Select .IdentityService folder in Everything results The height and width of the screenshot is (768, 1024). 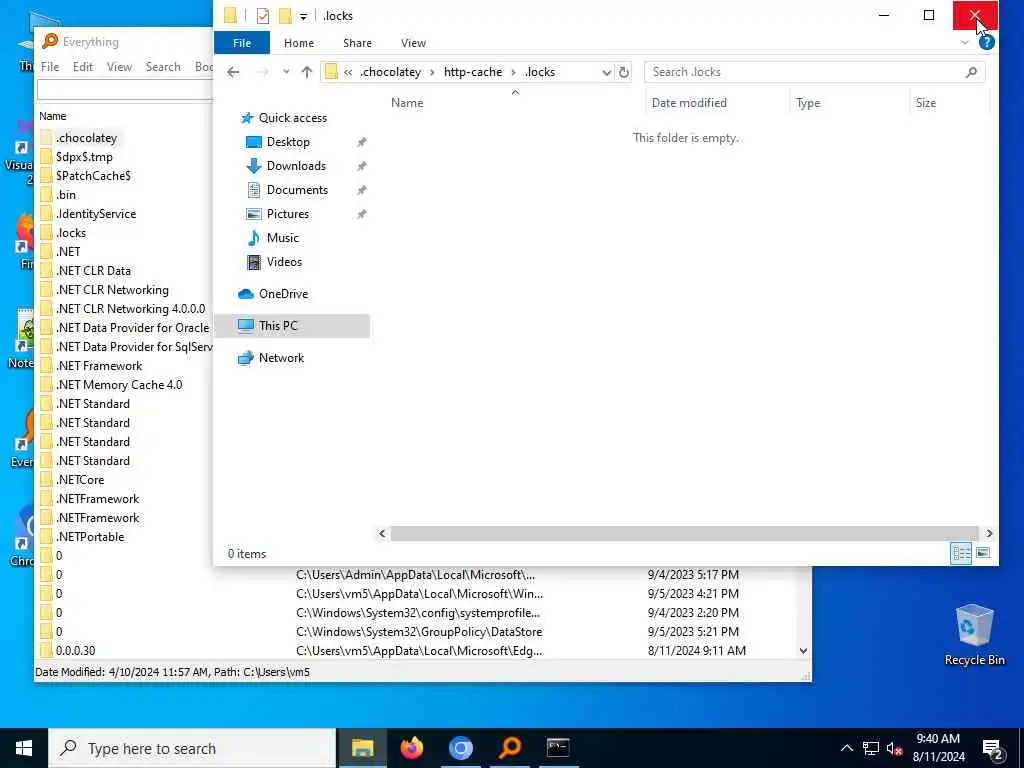tap(95, 214)
